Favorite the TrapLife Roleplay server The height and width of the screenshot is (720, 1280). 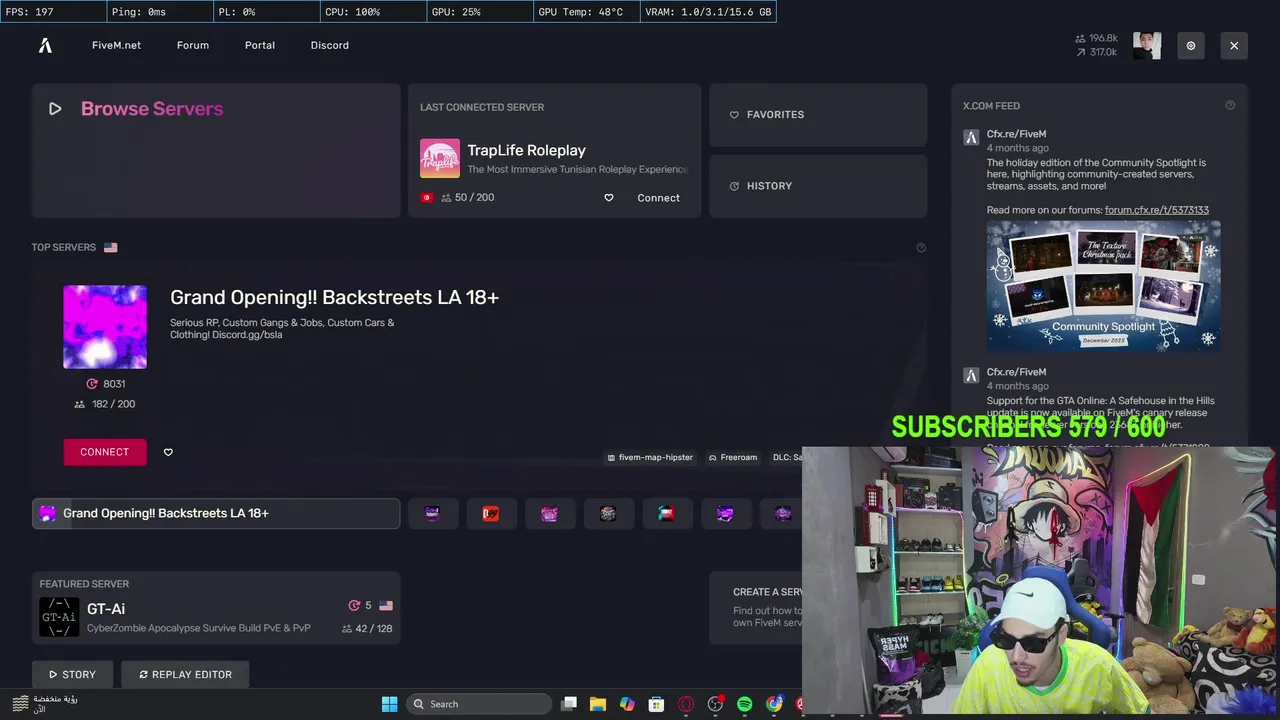[609, 198]
